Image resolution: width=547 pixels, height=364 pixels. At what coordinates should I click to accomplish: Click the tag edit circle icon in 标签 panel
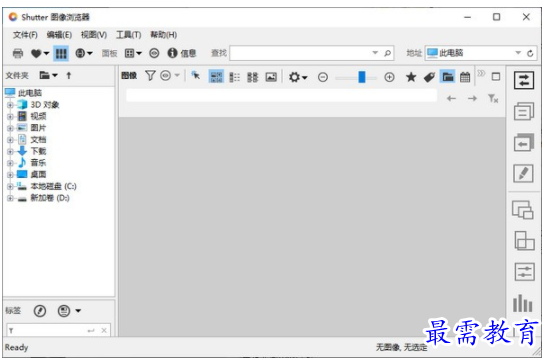[x=40, y=311]
